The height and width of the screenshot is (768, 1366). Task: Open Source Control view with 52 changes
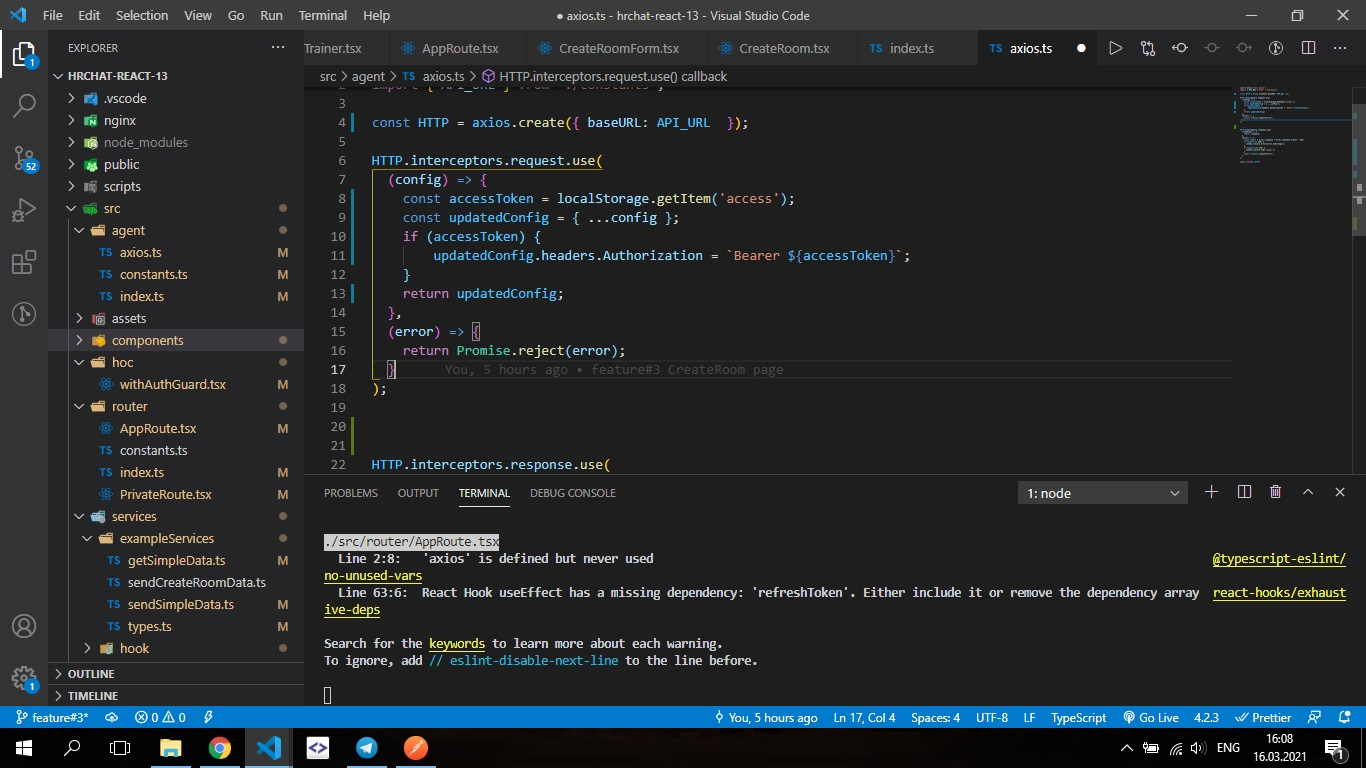[24, 158]
